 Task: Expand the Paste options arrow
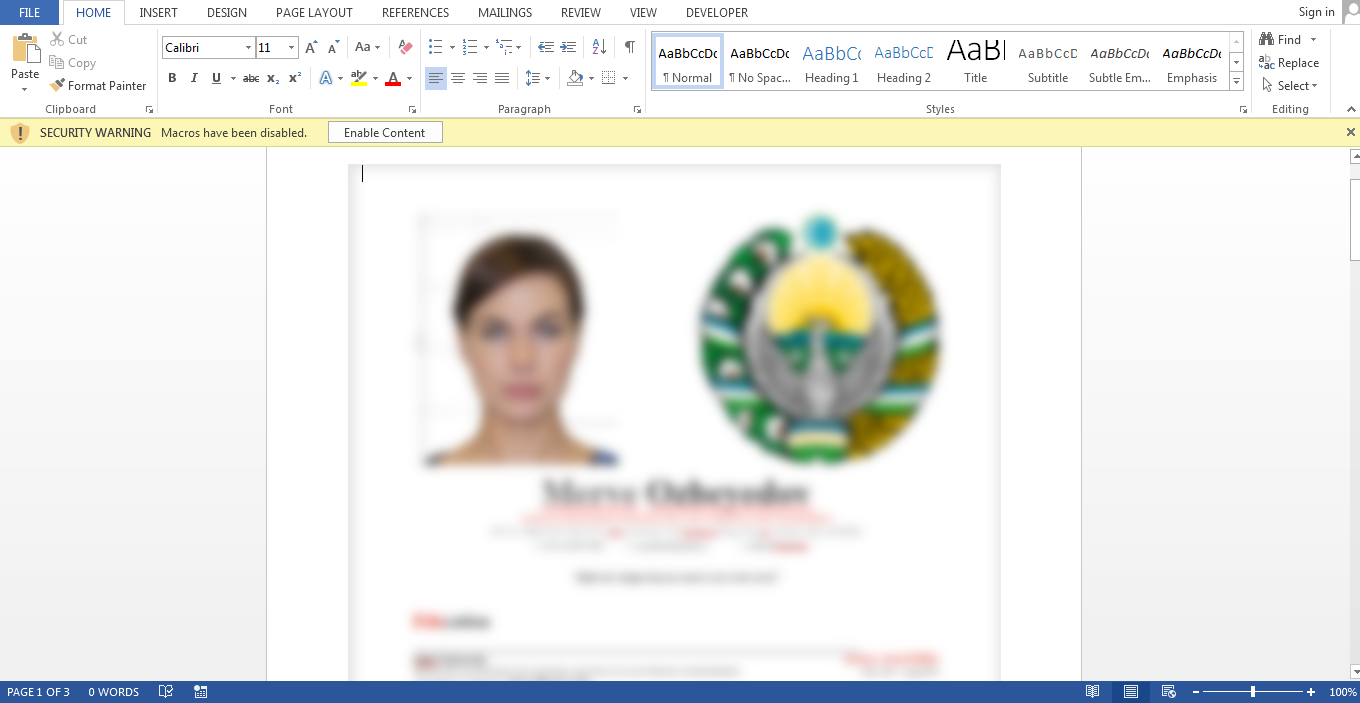point(25,89)
